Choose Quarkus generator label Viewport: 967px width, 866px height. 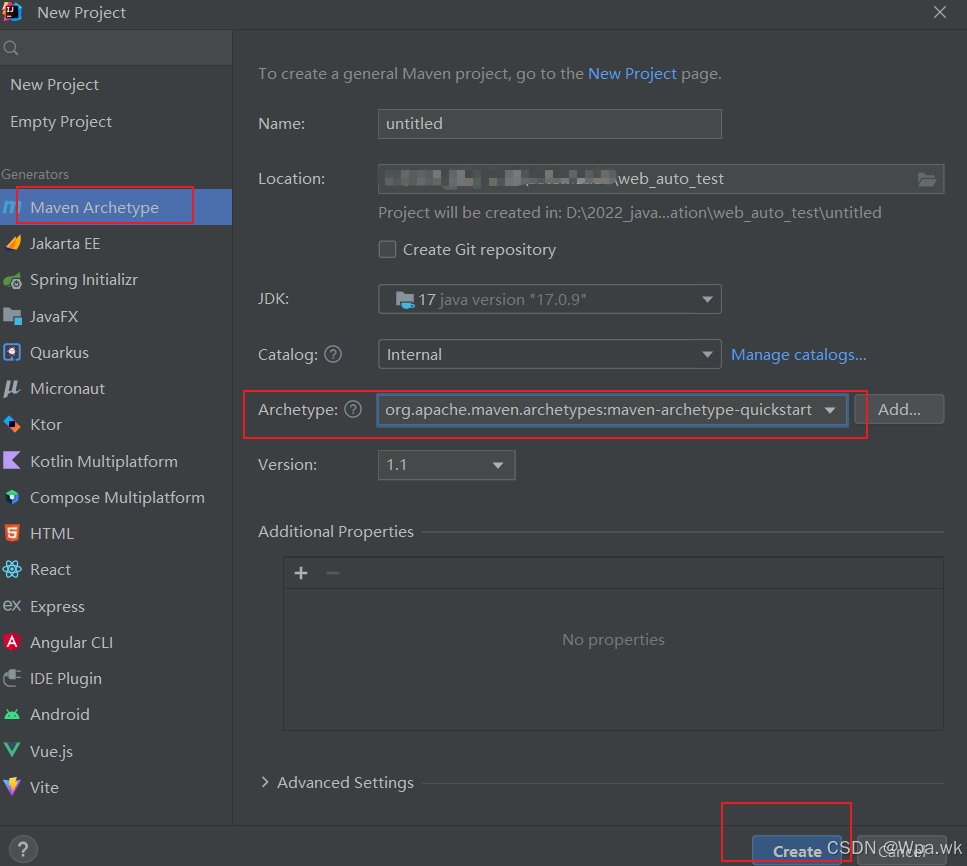59,352
